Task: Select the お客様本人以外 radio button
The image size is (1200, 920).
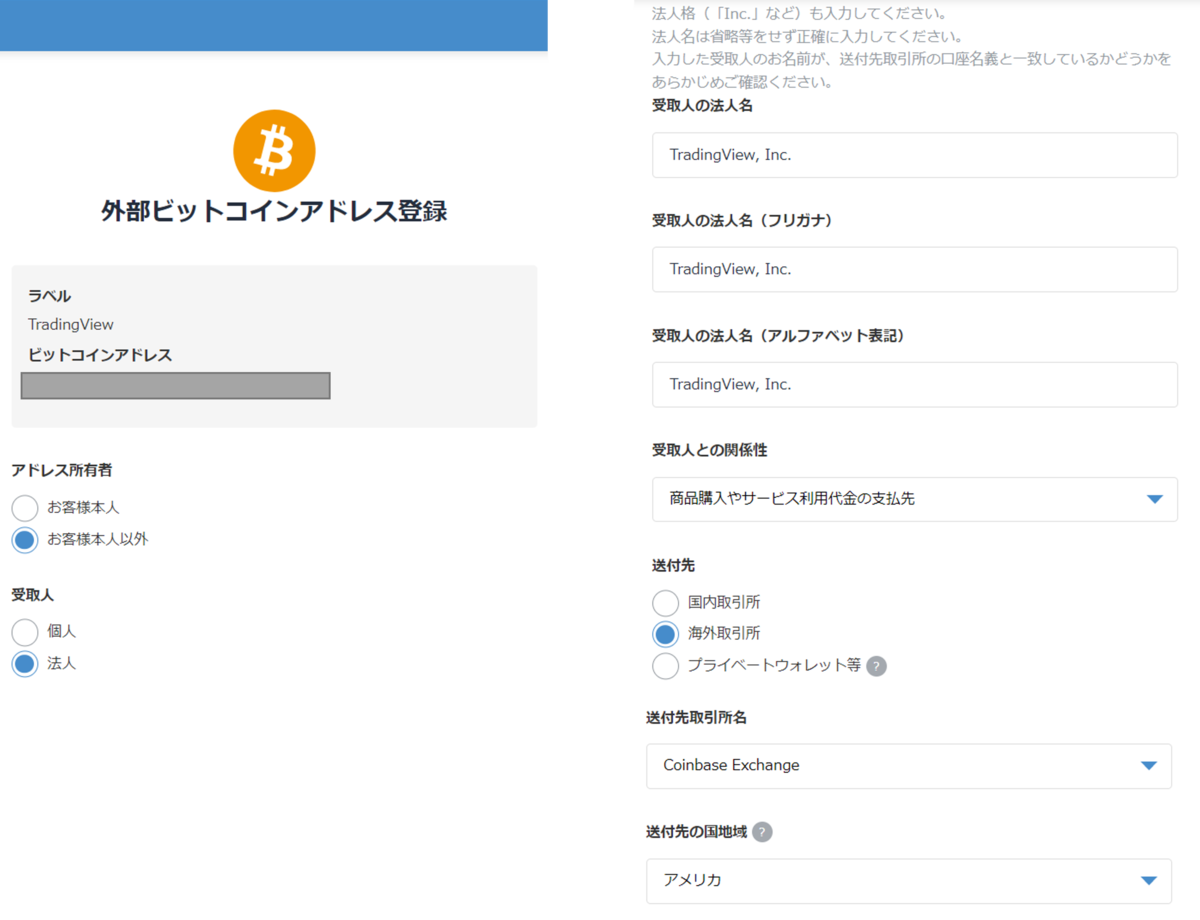Action: [x=25, y=539]
